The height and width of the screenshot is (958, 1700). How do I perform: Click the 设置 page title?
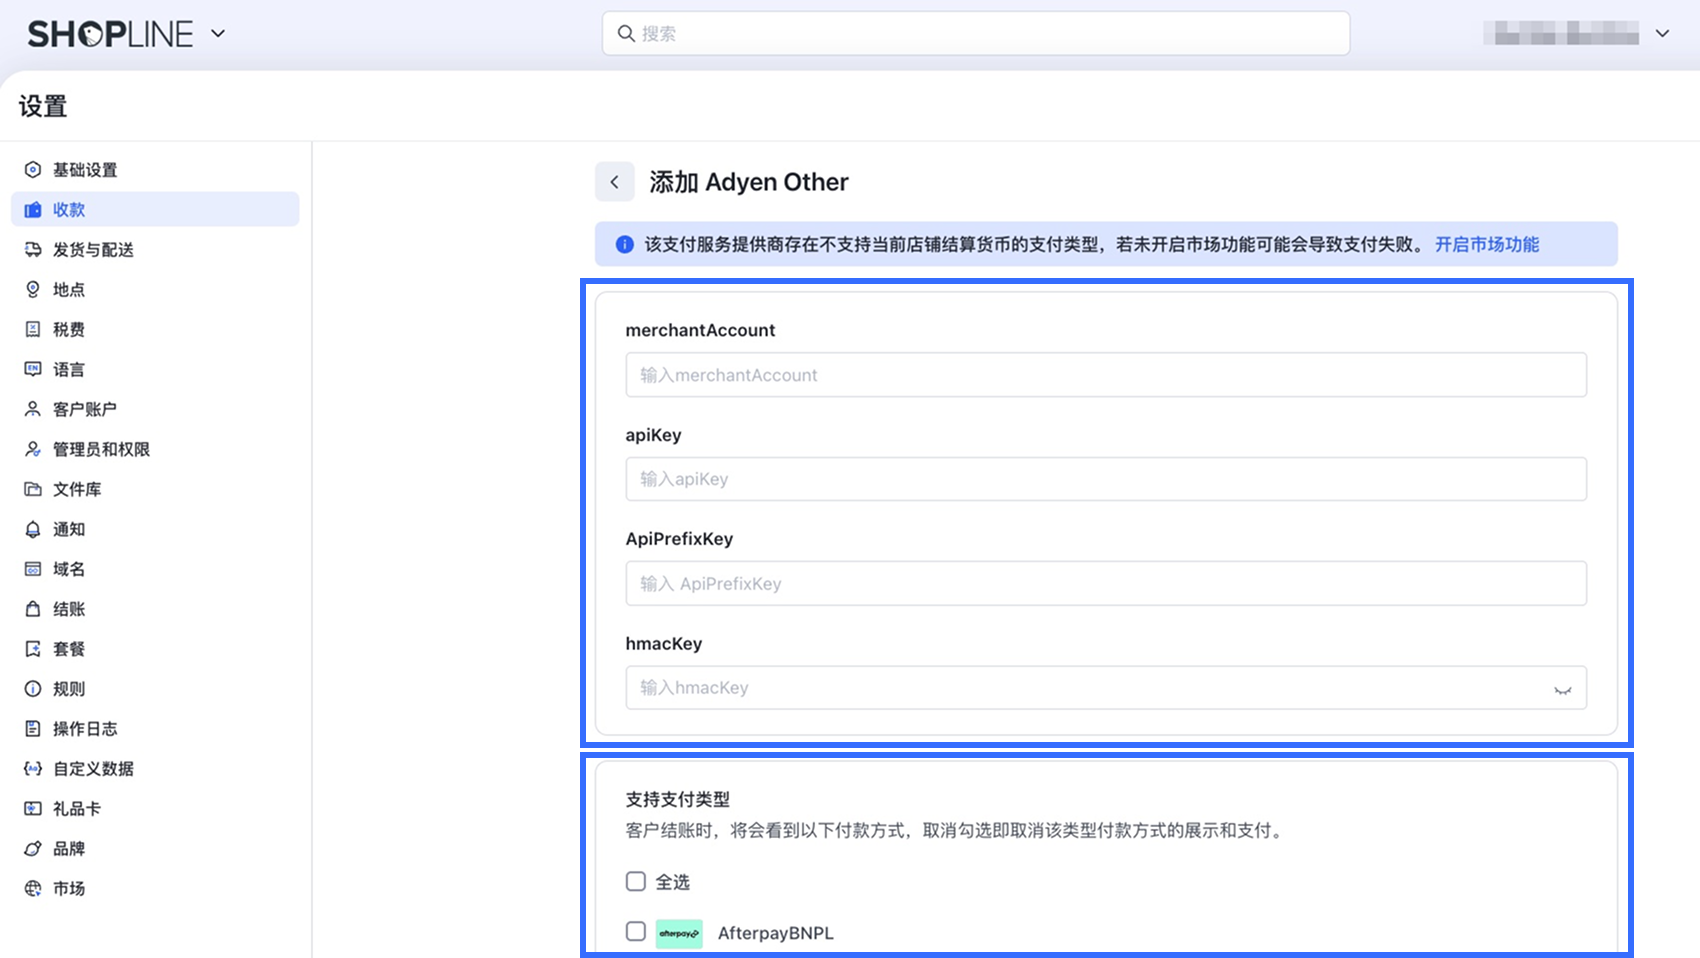(43, 106)
